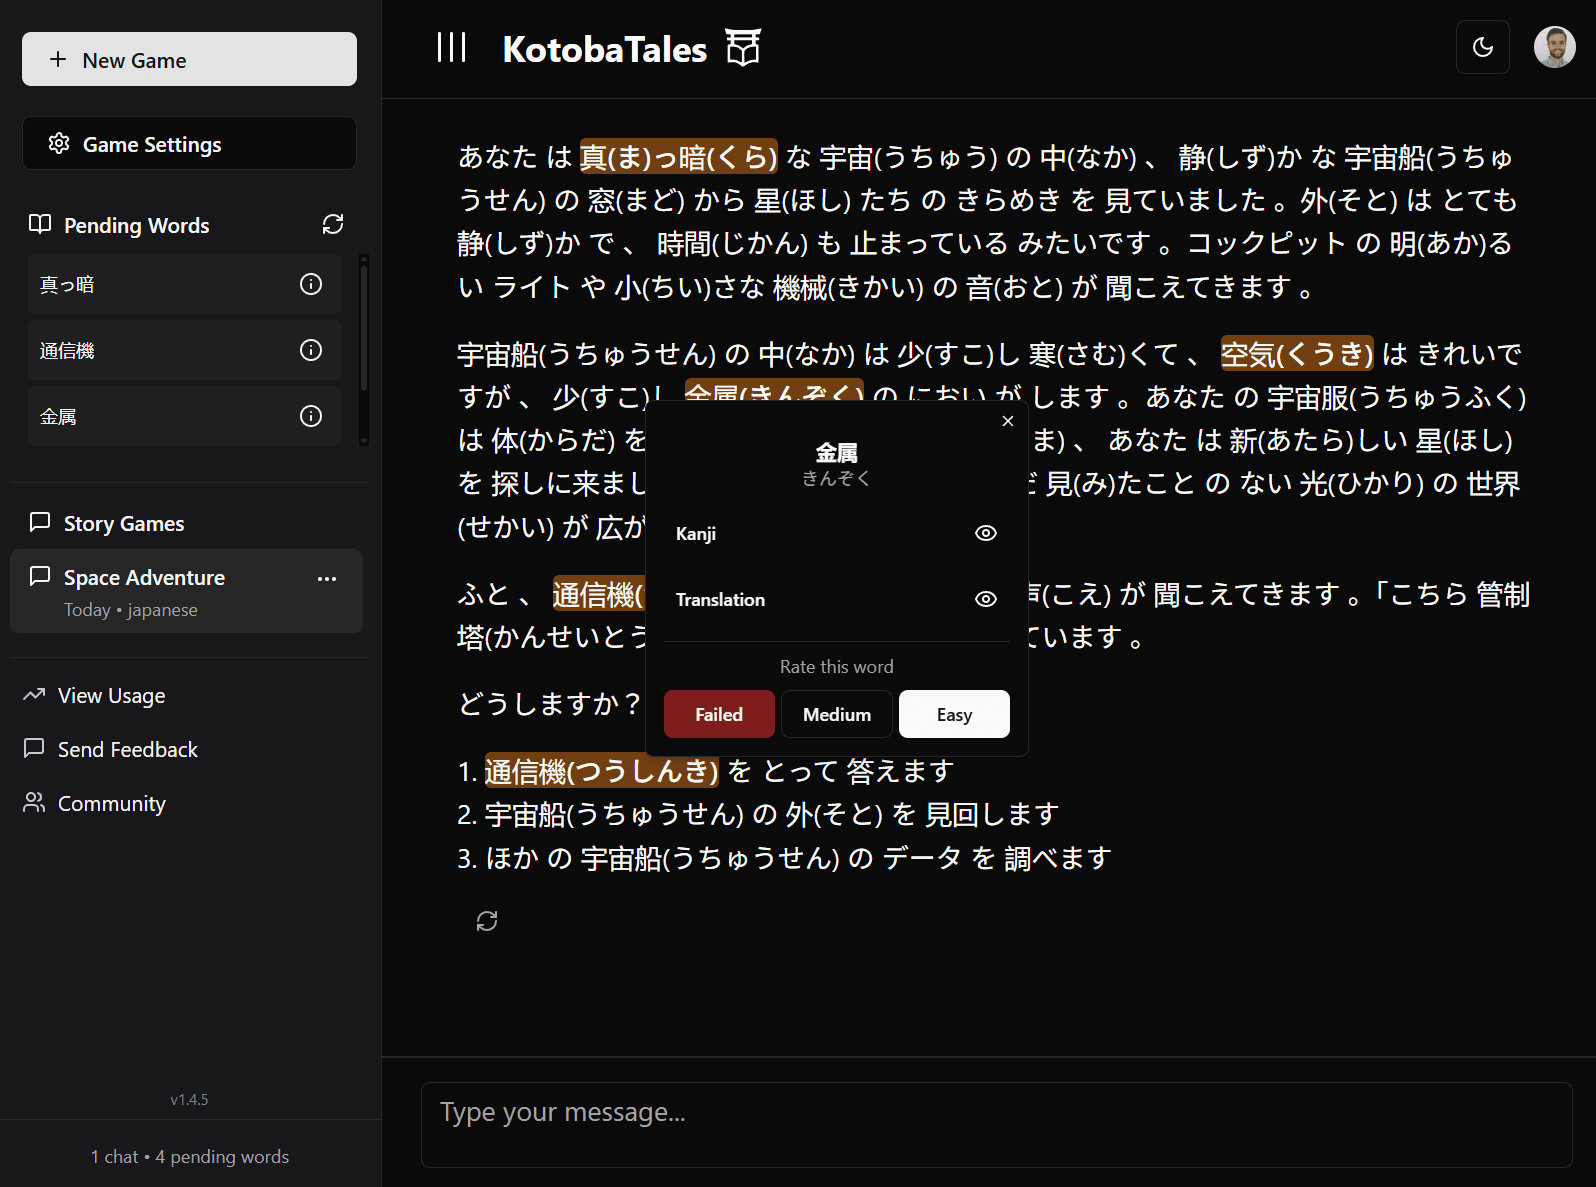
Task: Open the user profile avatar
Action: [1554, 47]
